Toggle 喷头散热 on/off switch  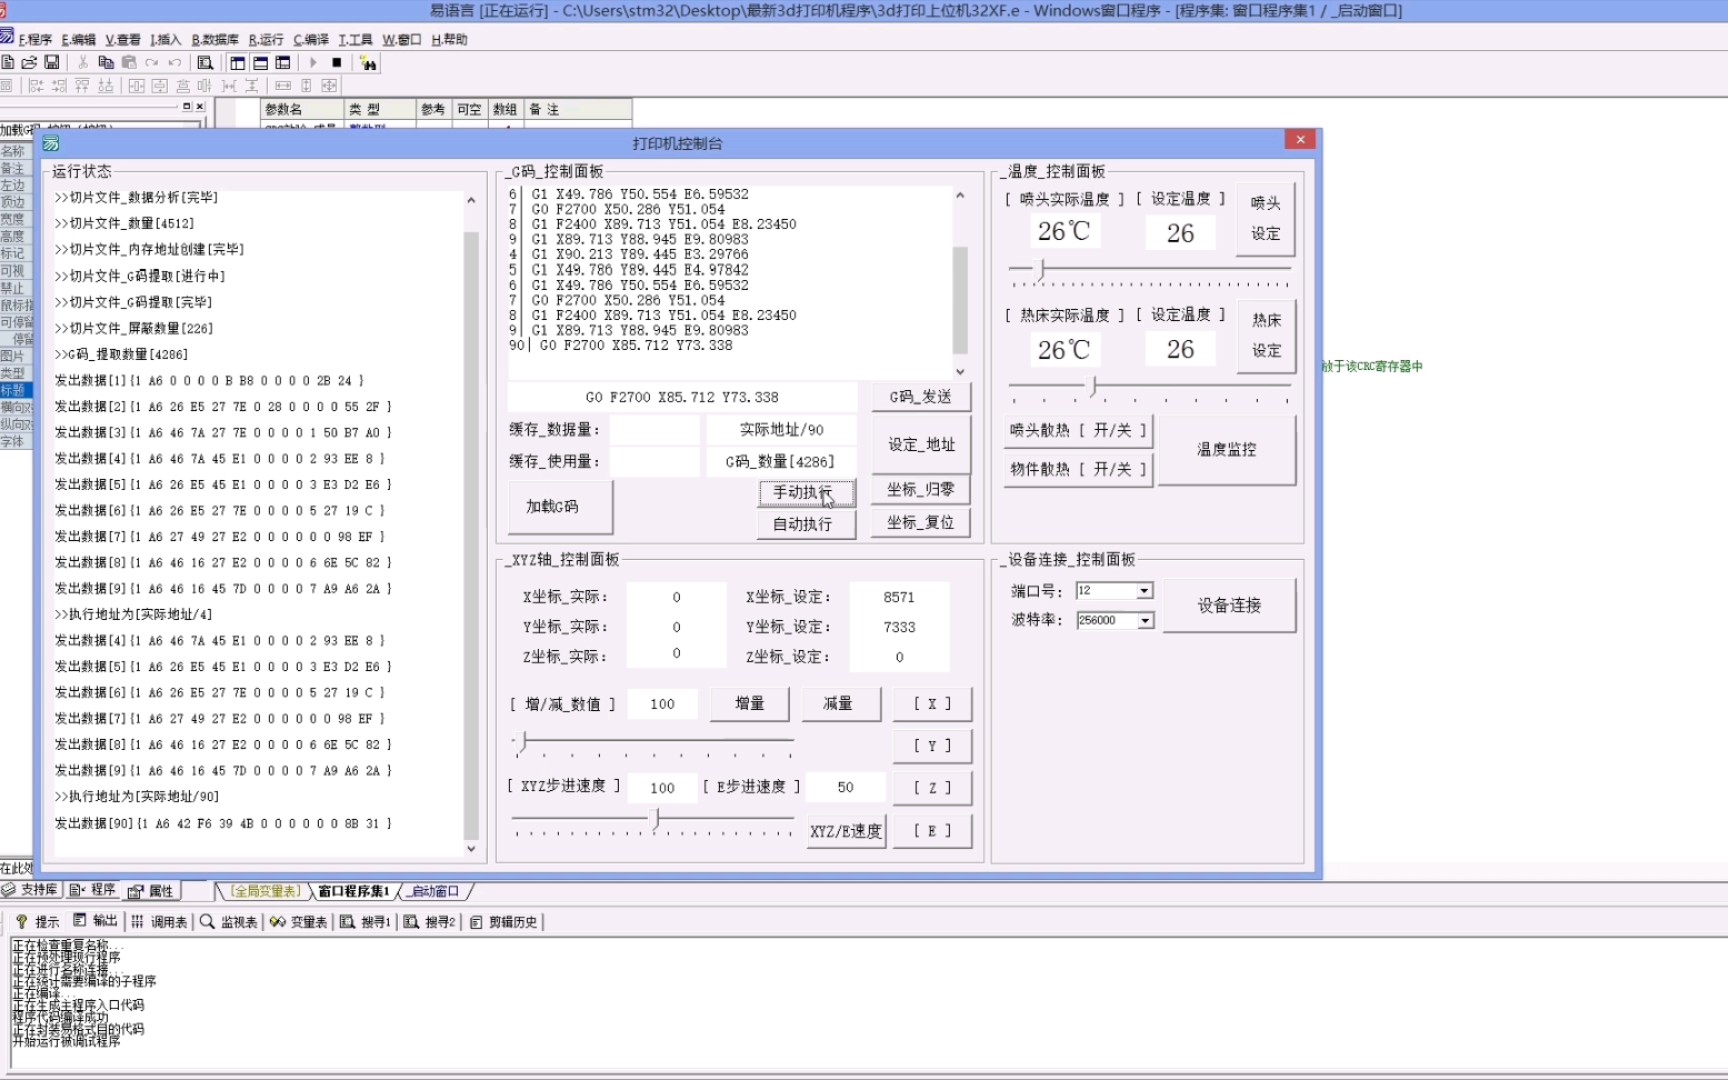(1077, 430)
